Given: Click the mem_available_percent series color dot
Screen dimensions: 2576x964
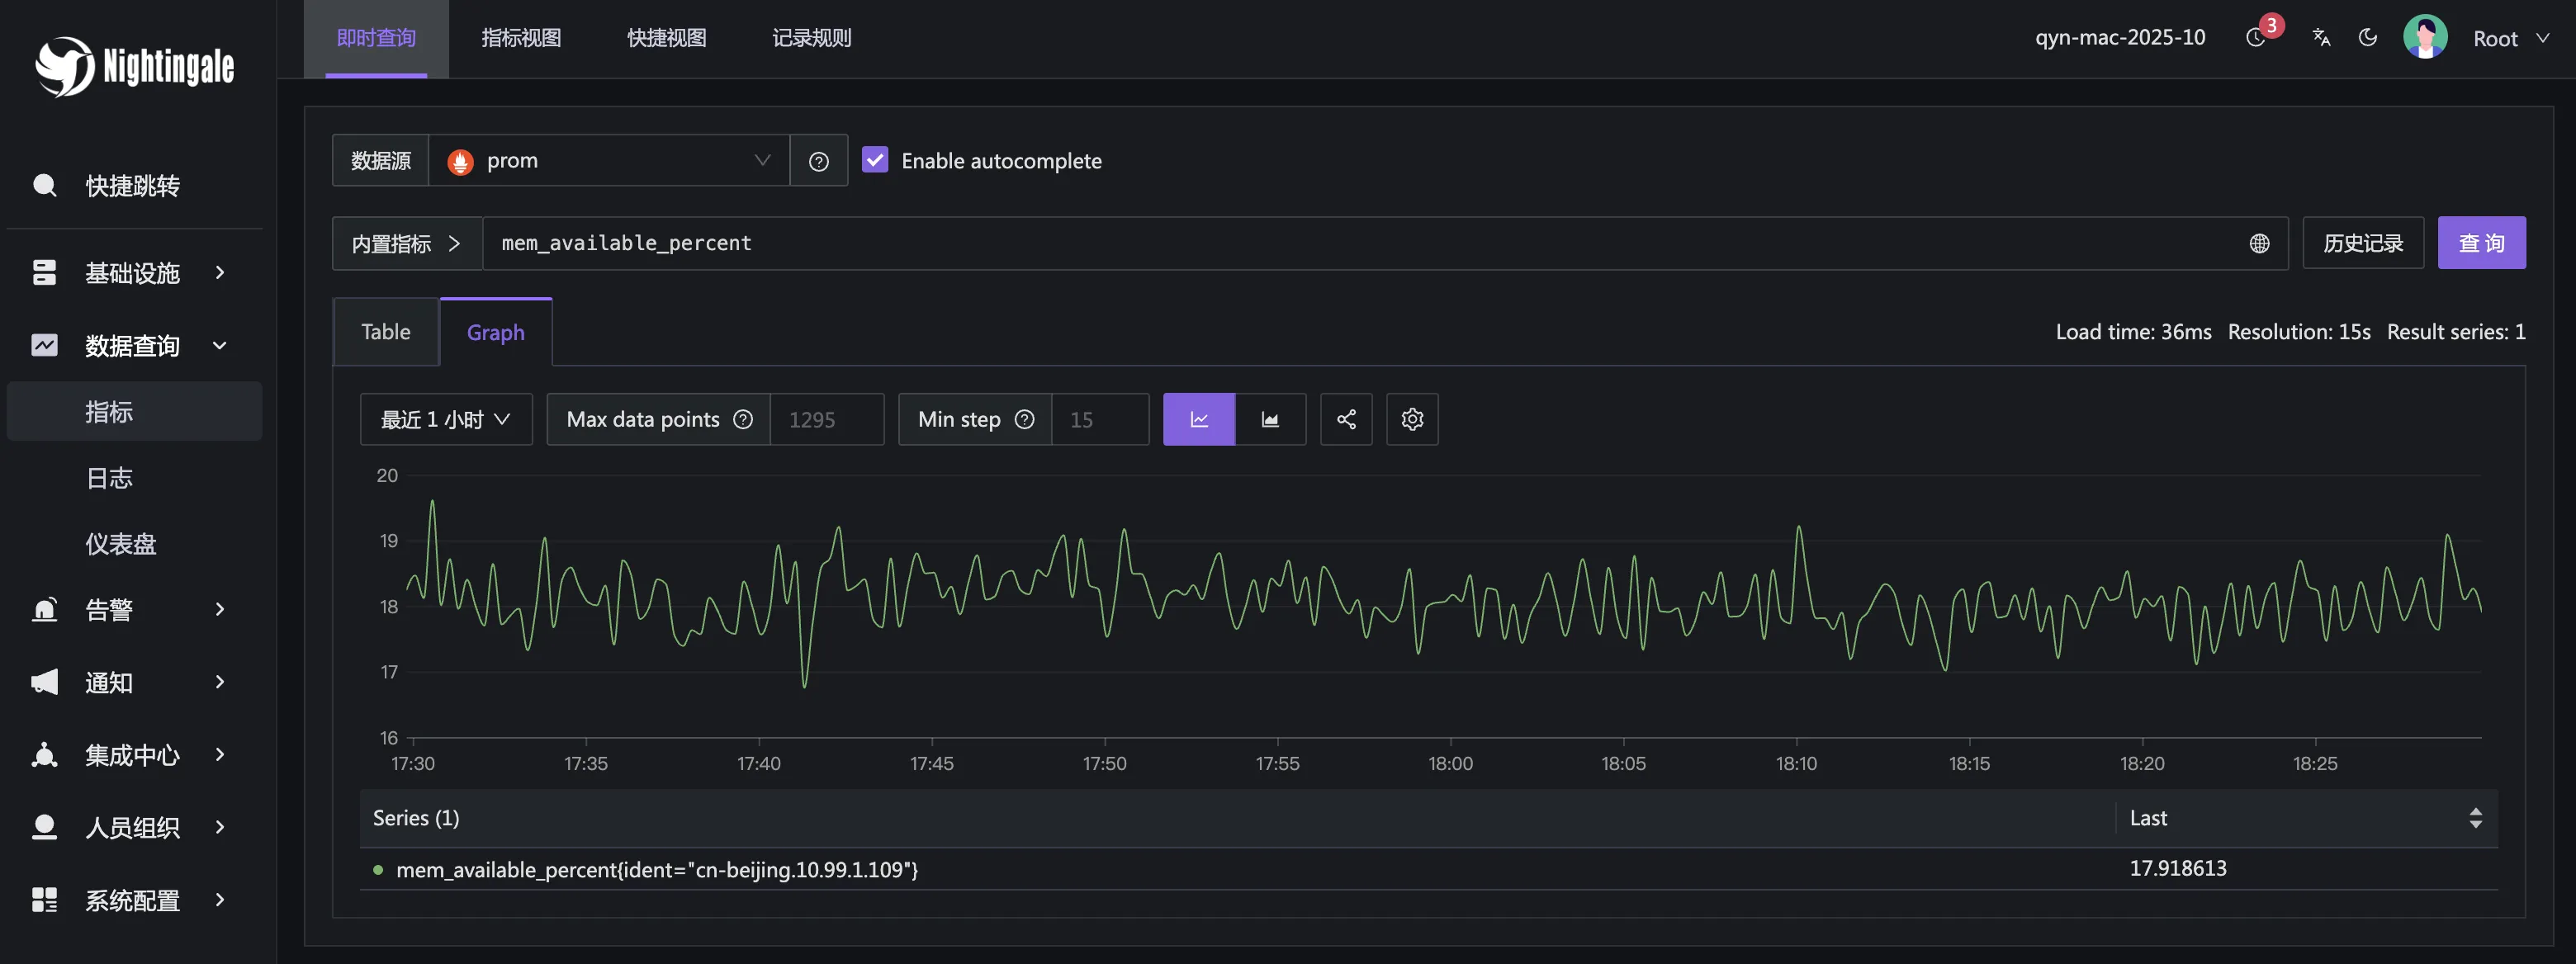Looking at the screenshot, I should click(x=378, y=869).
